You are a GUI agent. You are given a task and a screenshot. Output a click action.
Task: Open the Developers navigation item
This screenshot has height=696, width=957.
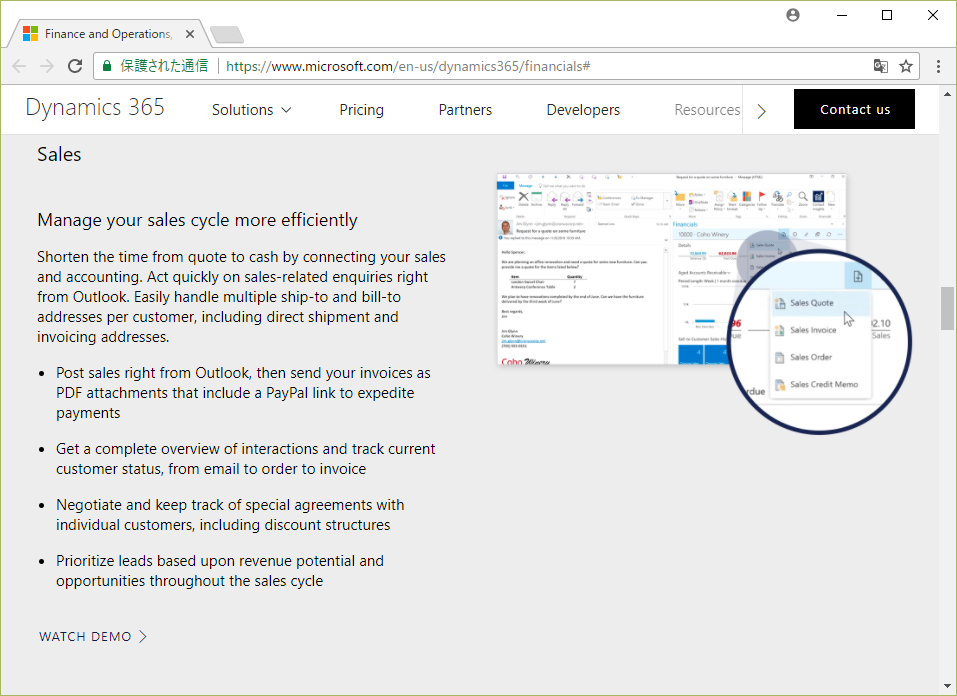[x=583, y=110]
